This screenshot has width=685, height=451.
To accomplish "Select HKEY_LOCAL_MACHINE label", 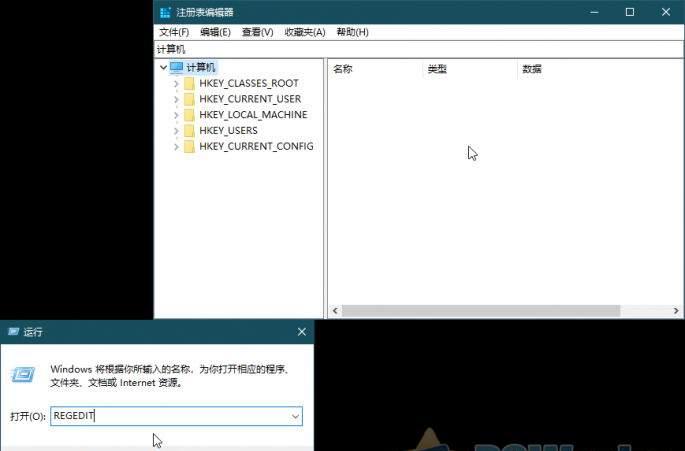I will (253, 114).
